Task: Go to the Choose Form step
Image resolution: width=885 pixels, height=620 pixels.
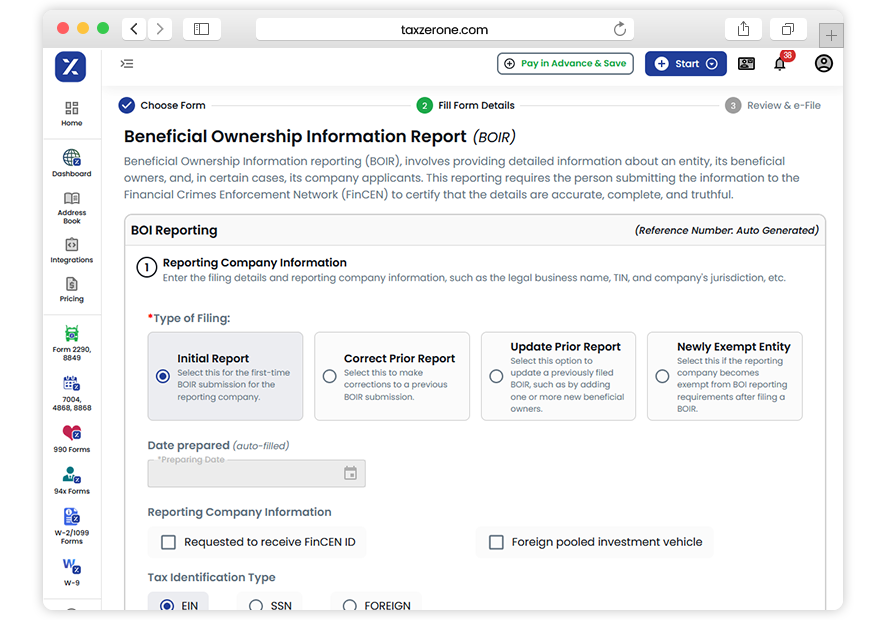Action: click(162, 105)
